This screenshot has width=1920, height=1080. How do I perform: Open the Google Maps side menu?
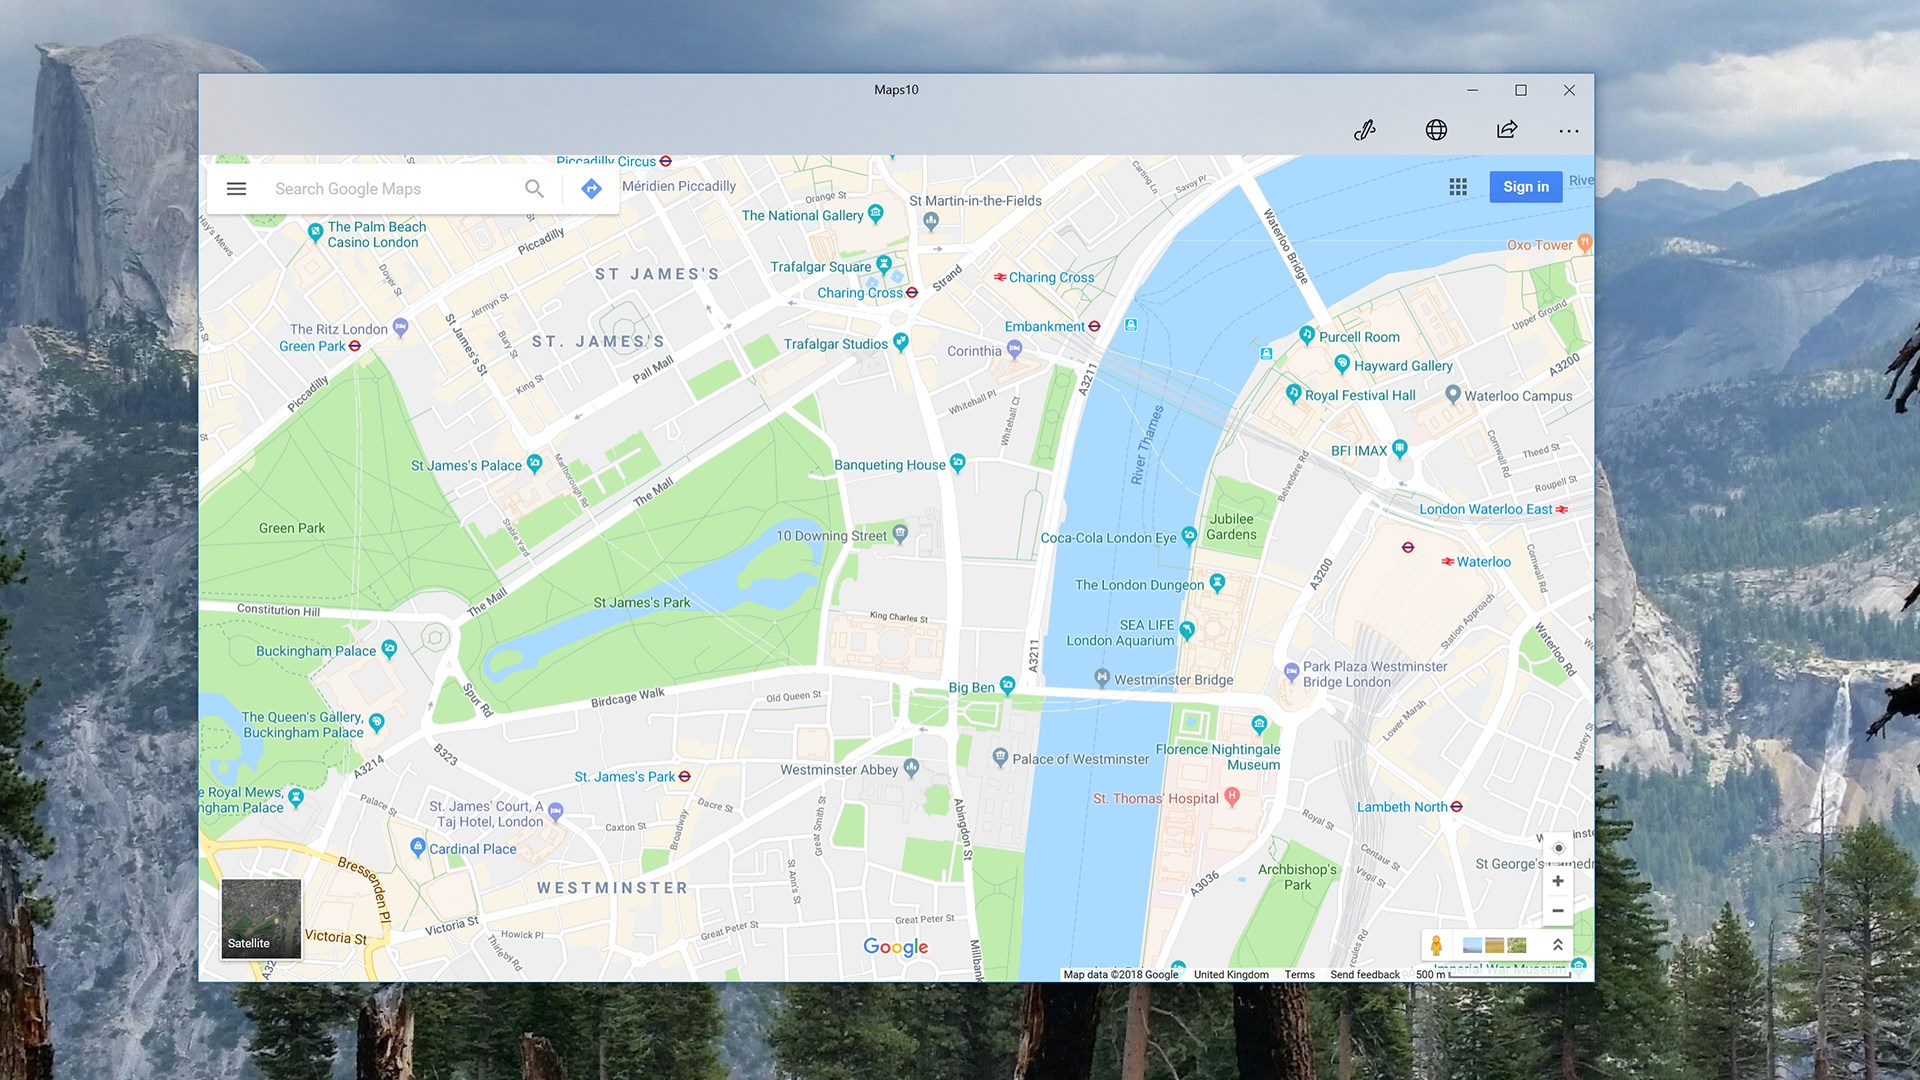coord(236,188)
